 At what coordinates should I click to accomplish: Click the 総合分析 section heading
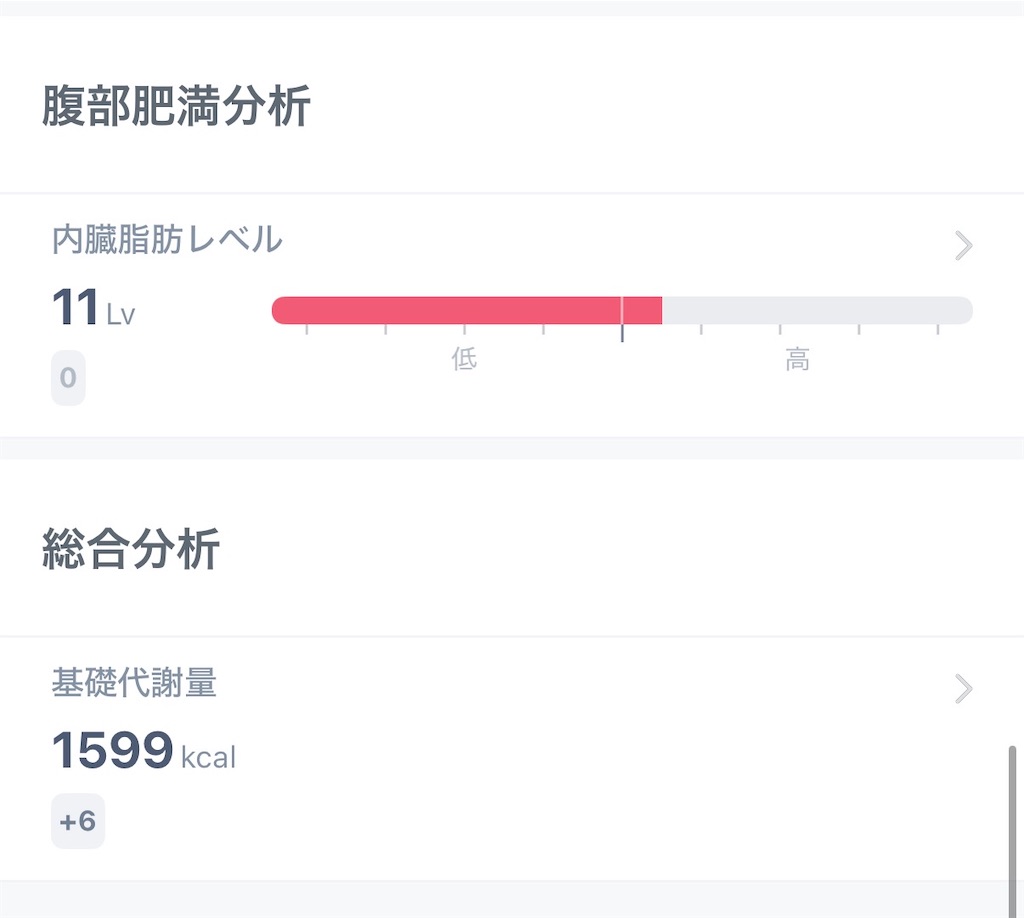pos(131,549)
